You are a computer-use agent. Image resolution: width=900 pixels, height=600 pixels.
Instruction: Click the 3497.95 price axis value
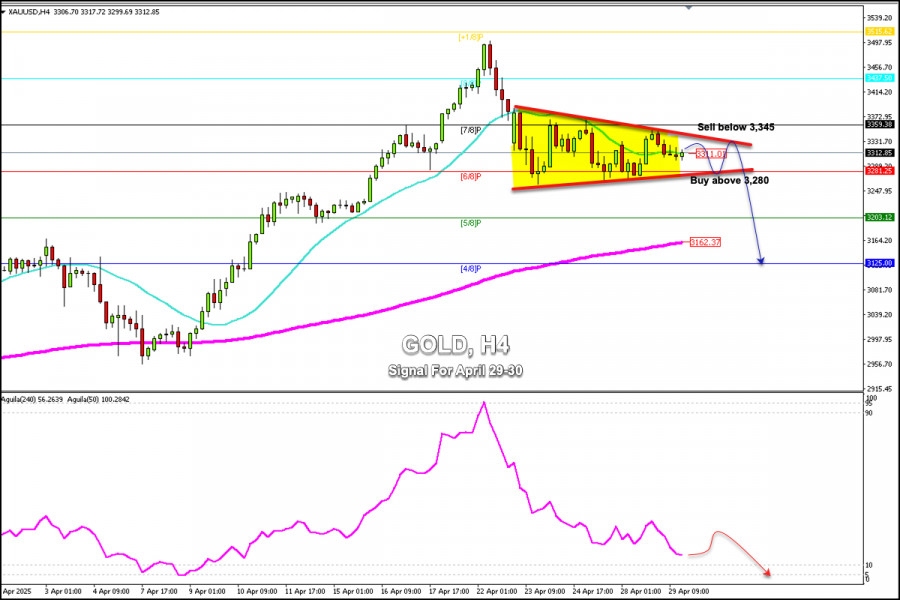879,43
